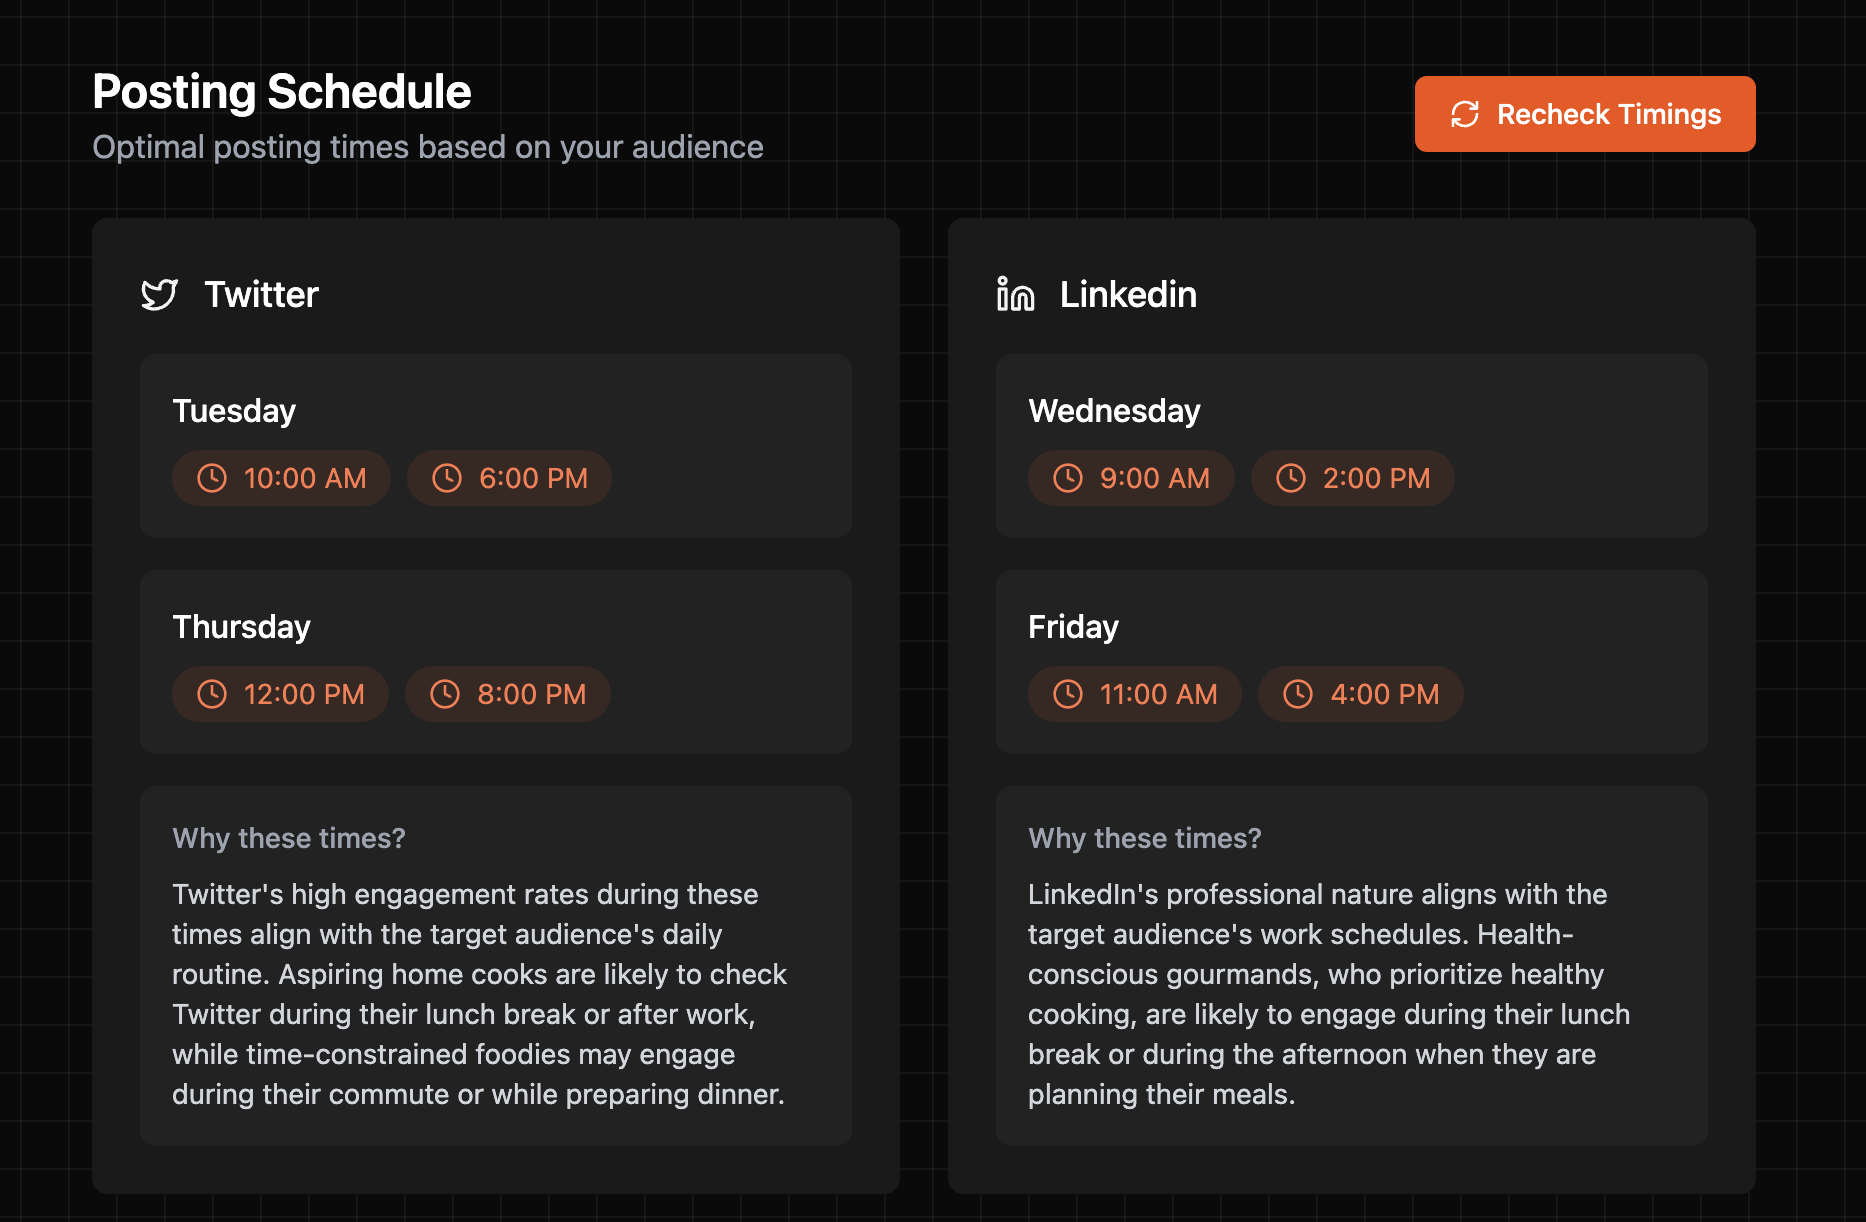Pick the Friday 11:00 AM time chip
The image size is (1866, 1222).
(1134, 694)
